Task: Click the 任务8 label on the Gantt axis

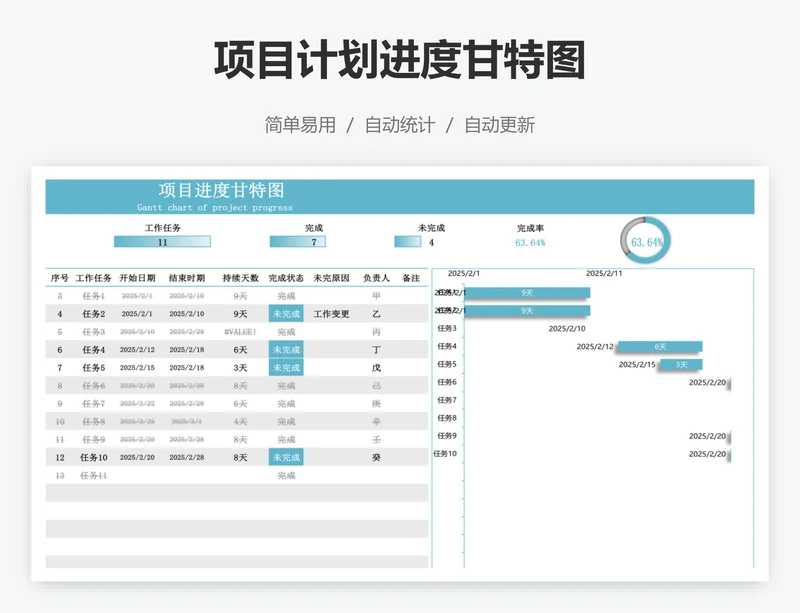Action: [447, 418]
